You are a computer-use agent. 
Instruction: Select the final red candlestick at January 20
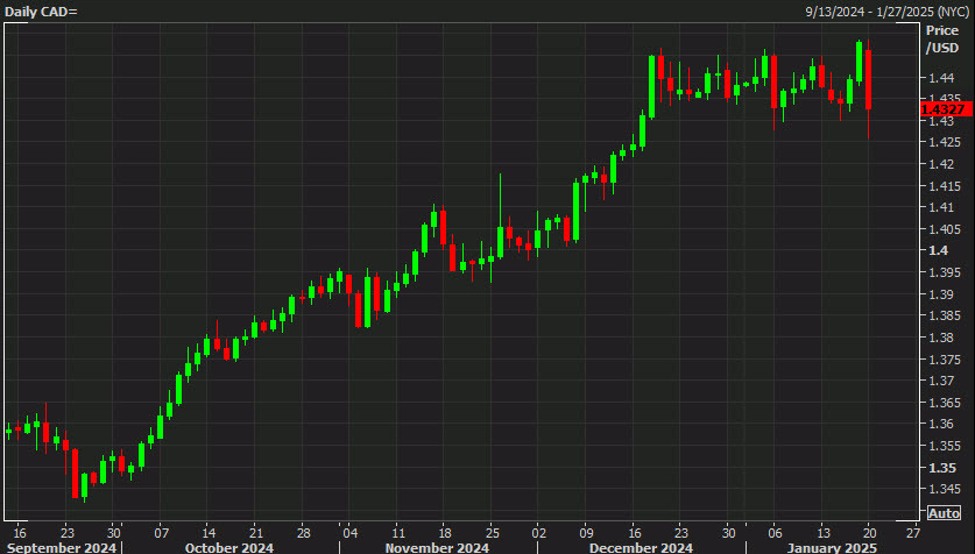(870, 78)
